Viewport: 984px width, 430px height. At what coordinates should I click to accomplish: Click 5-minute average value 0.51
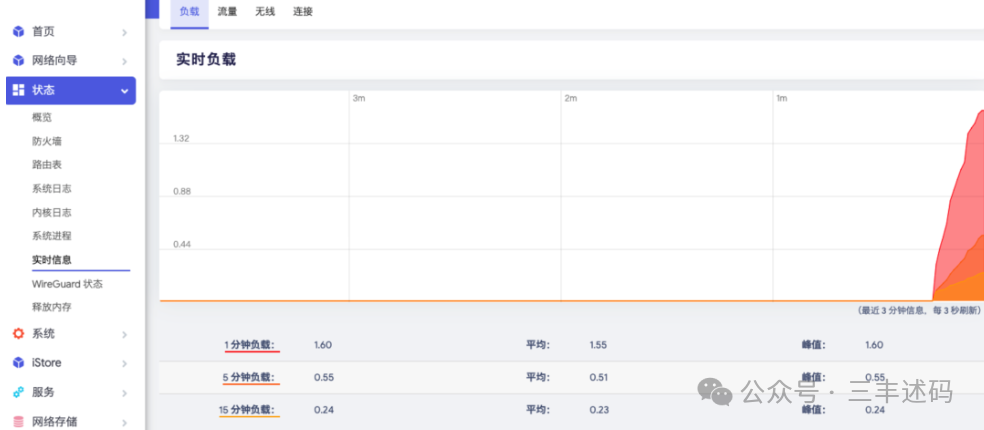599,377
